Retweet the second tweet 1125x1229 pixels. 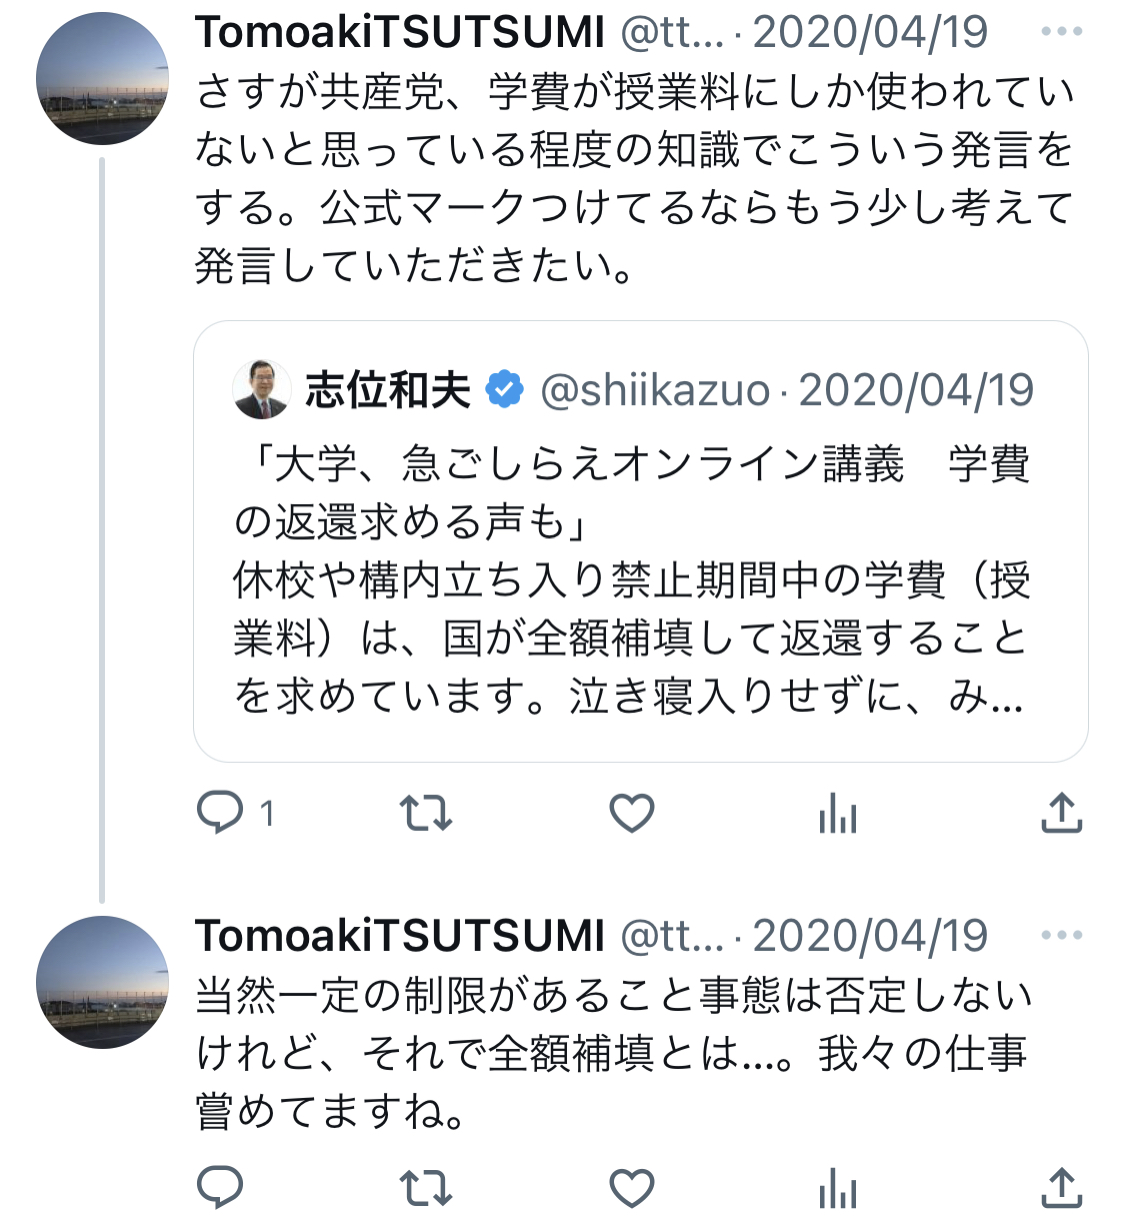(426, 1187)
